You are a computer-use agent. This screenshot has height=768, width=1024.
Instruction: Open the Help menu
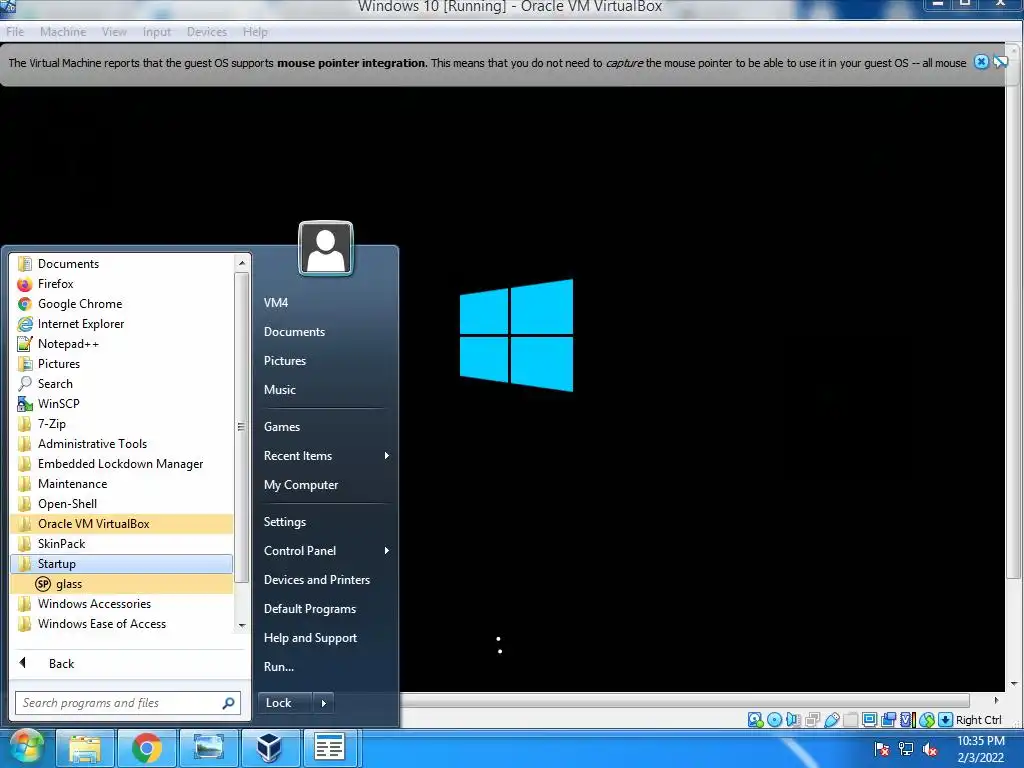(255, 31)
